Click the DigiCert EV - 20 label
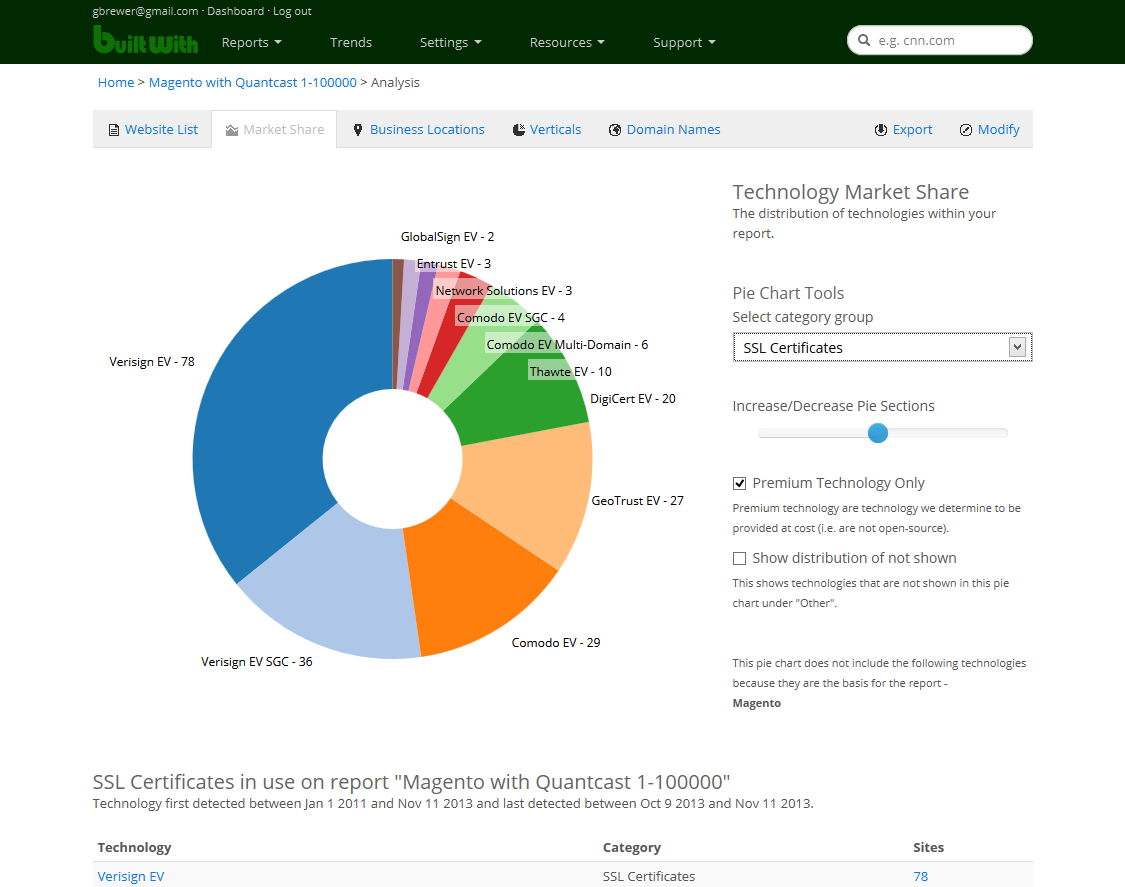Screen dimensions: 1125x887 pyautogui.click(x=633, y=399)
